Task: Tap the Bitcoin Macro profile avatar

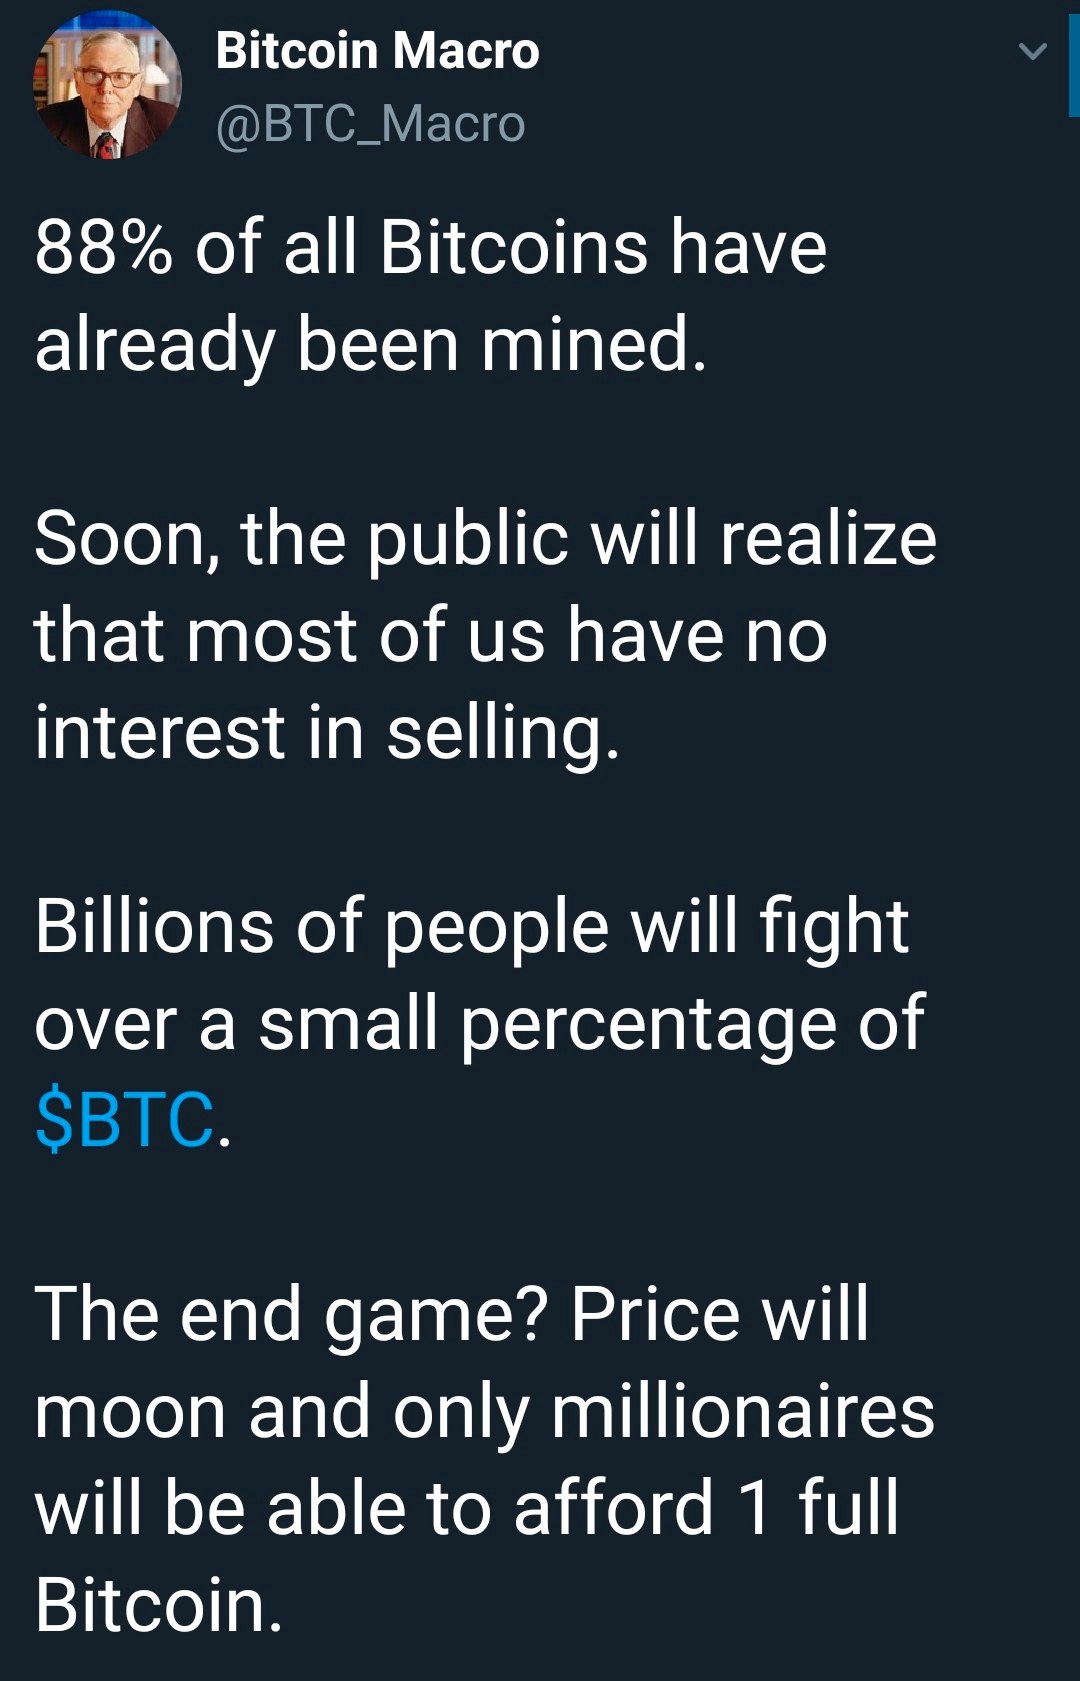Action: [x=107, y=85]
